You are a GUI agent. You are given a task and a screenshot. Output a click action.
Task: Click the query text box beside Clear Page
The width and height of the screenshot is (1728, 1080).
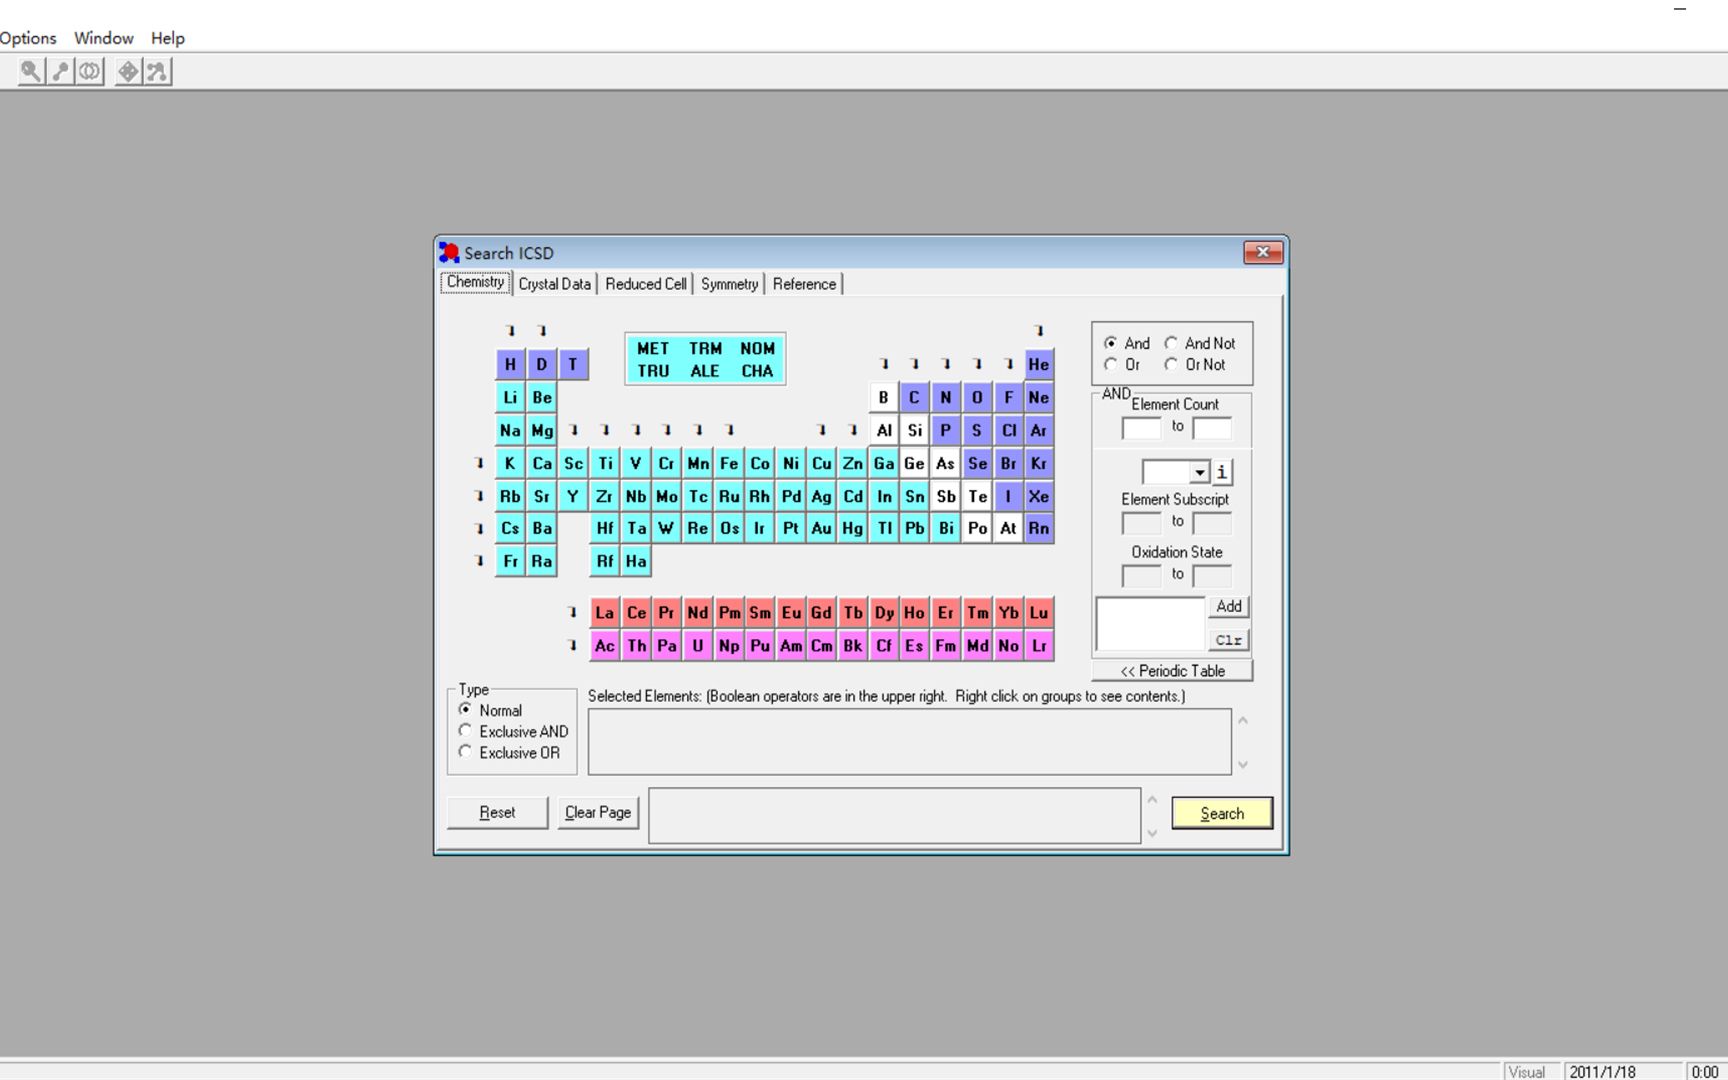pyautogui.click(x=894, y=815)
